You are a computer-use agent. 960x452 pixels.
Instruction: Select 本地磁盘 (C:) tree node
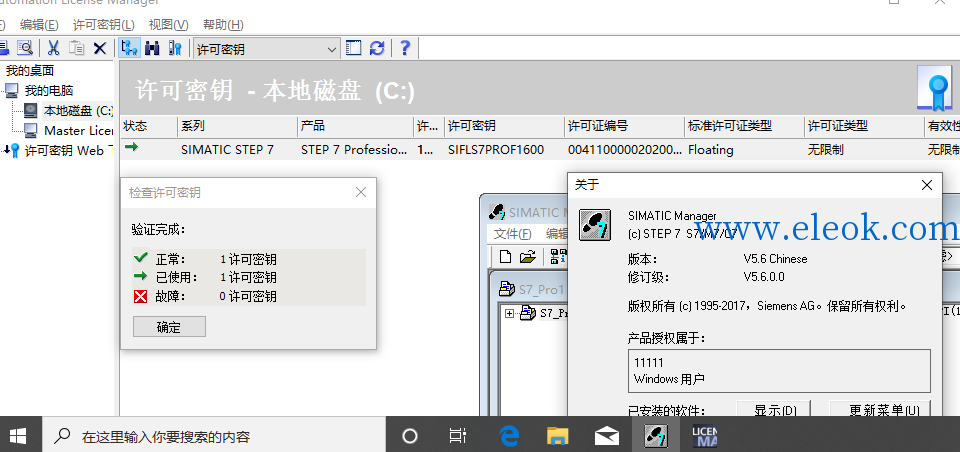click(x=78, y=111)
